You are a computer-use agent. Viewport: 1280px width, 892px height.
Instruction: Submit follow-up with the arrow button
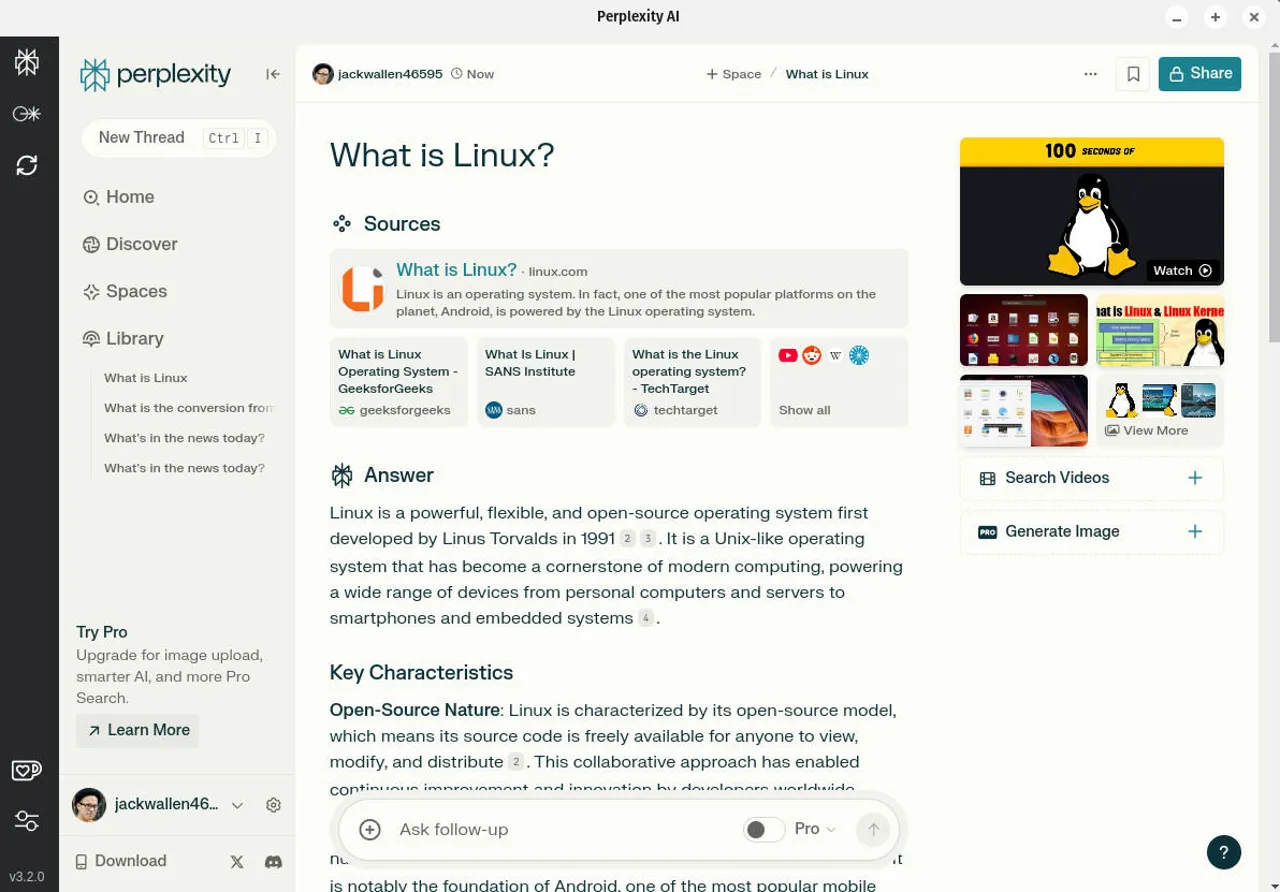click(x=873, y=829)
